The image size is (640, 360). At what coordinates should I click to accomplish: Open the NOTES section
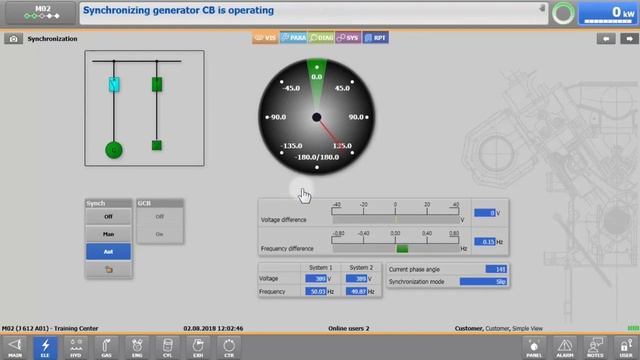[595, 348]
